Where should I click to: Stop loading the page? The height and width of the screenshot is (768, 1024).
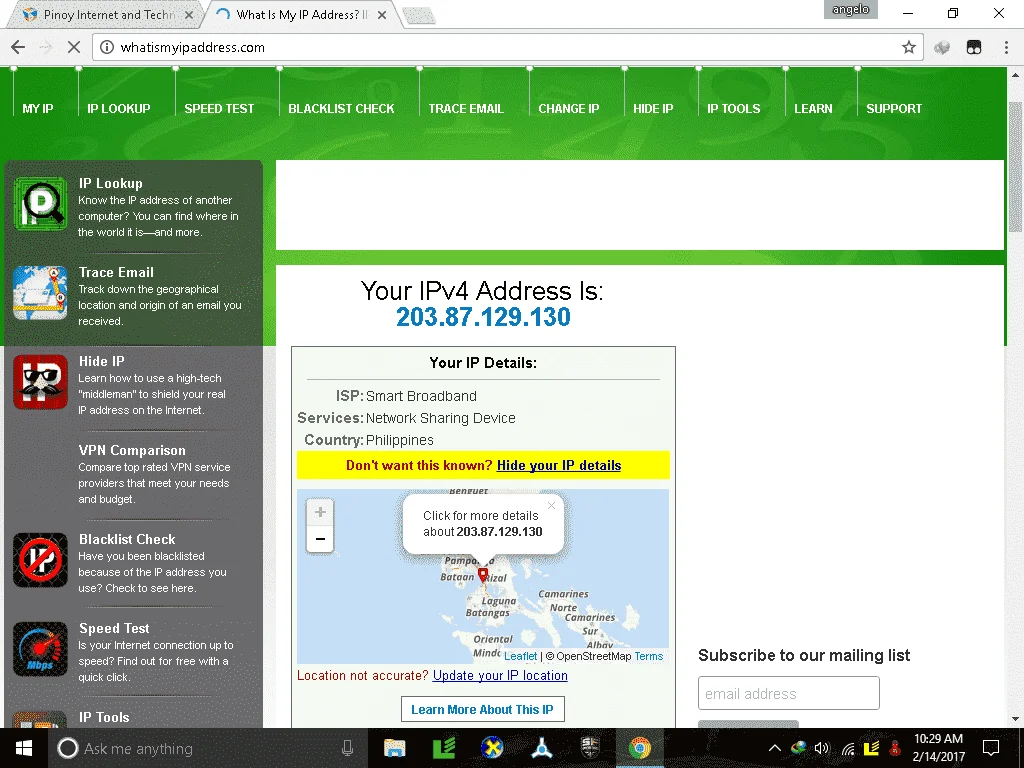click(74, 47)
